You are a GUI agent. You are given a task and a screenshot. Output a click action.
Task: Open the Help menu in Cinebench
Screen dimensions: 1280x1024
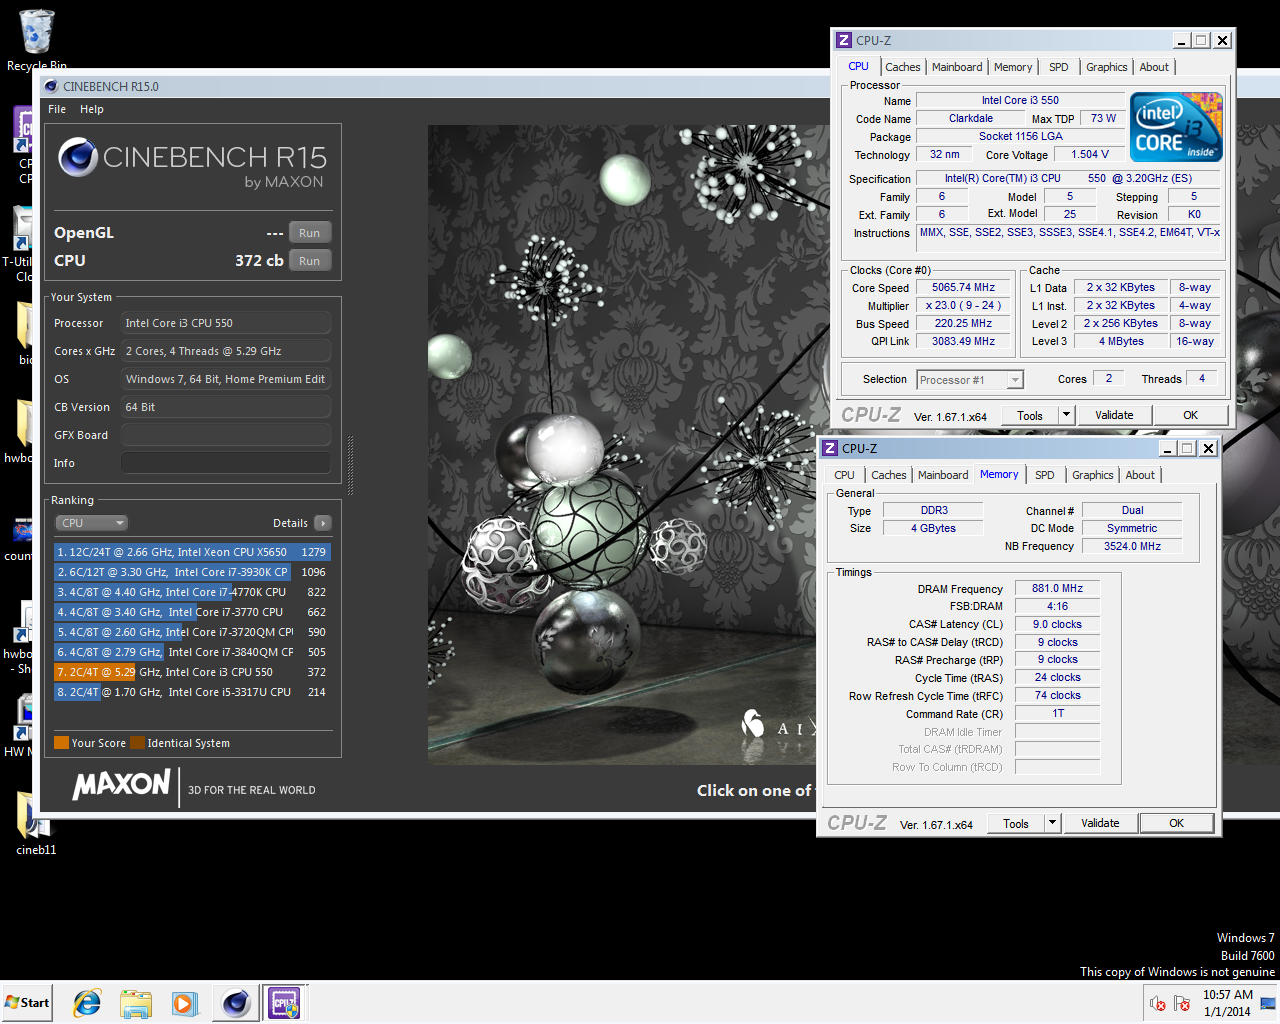point(92,109)
